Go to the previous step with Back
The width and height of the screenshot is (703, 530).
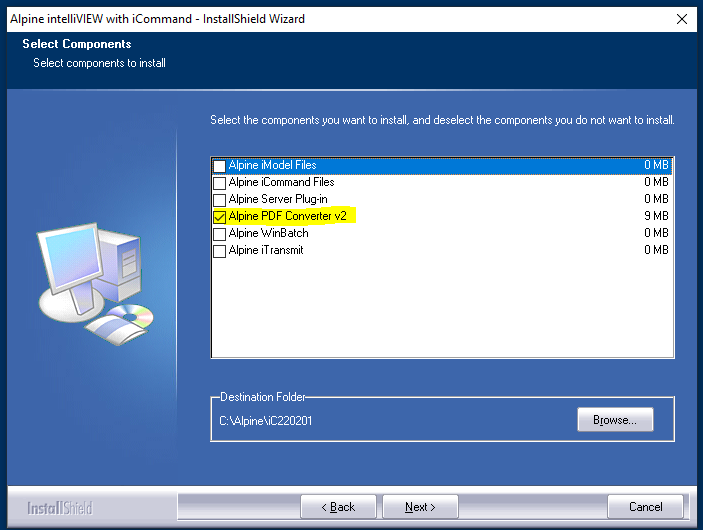(338, 507)
